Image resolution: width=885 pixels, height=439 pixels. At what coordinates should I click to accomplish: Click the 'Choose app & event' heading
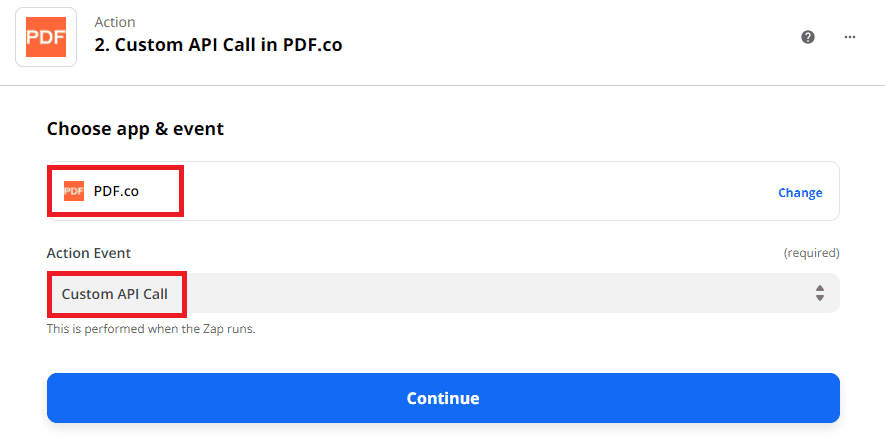pos(135,129)
